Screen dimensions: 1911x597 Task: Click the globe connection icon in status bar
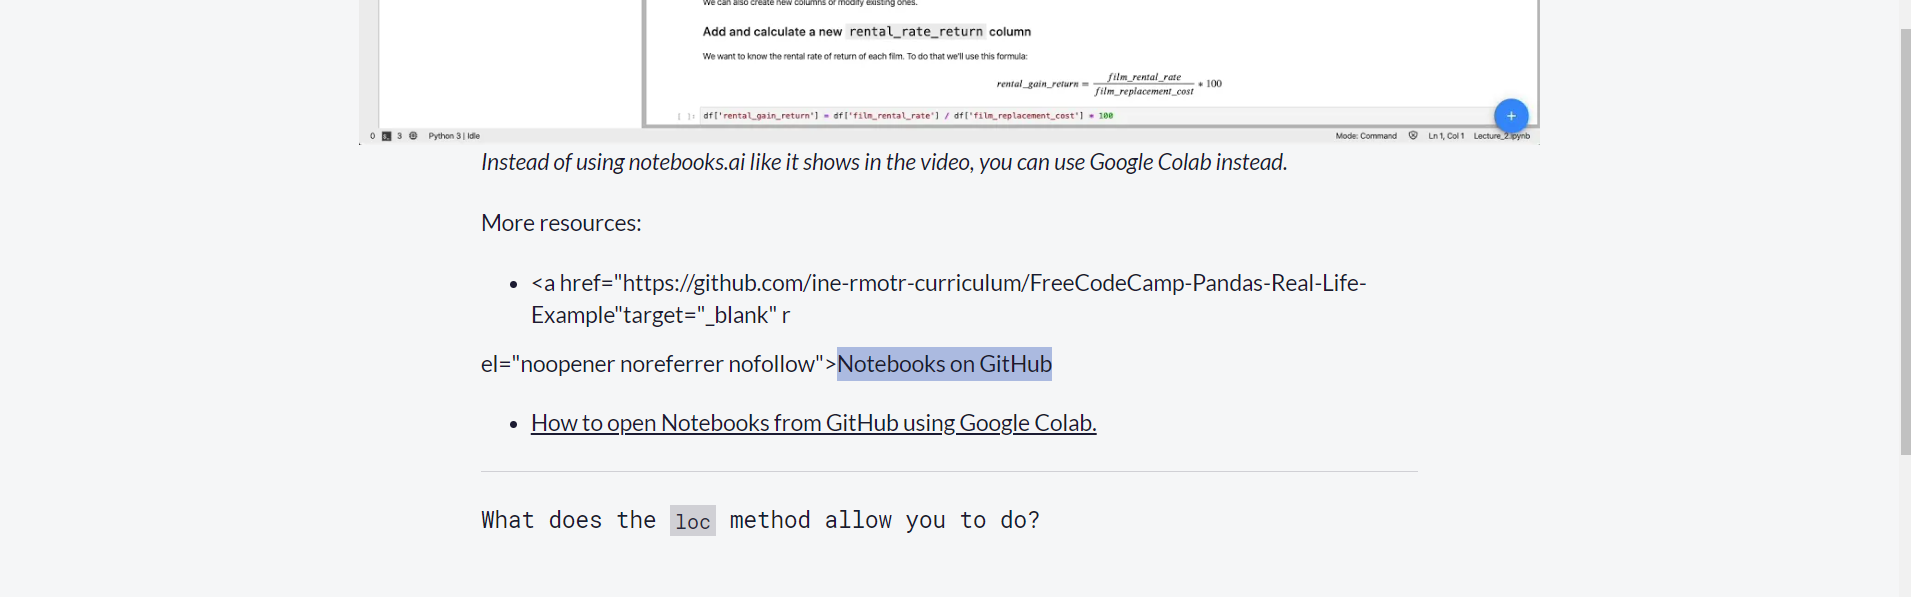[413, 135]
